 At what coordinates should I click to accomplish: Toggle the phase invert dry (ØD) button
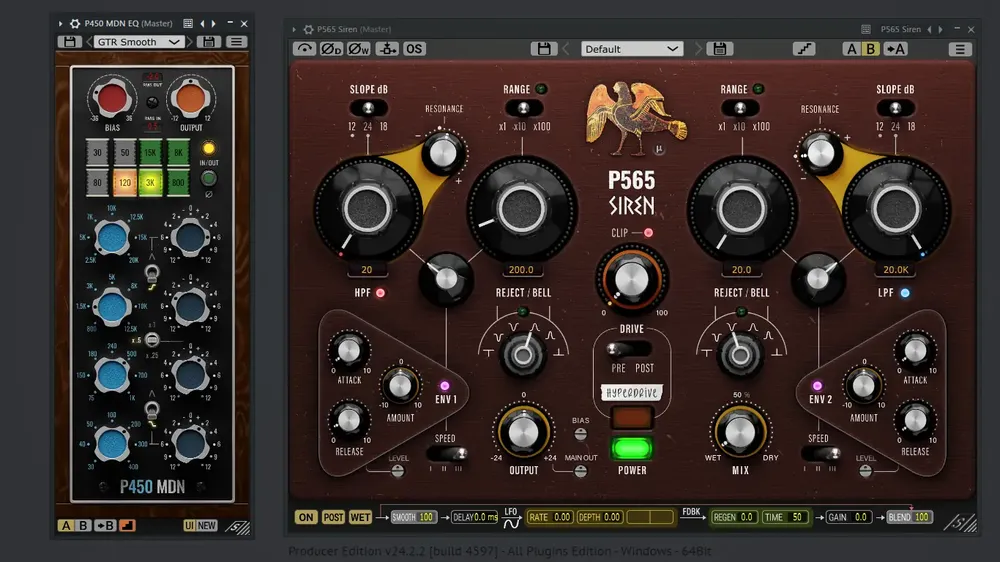(x=331, y=49)
